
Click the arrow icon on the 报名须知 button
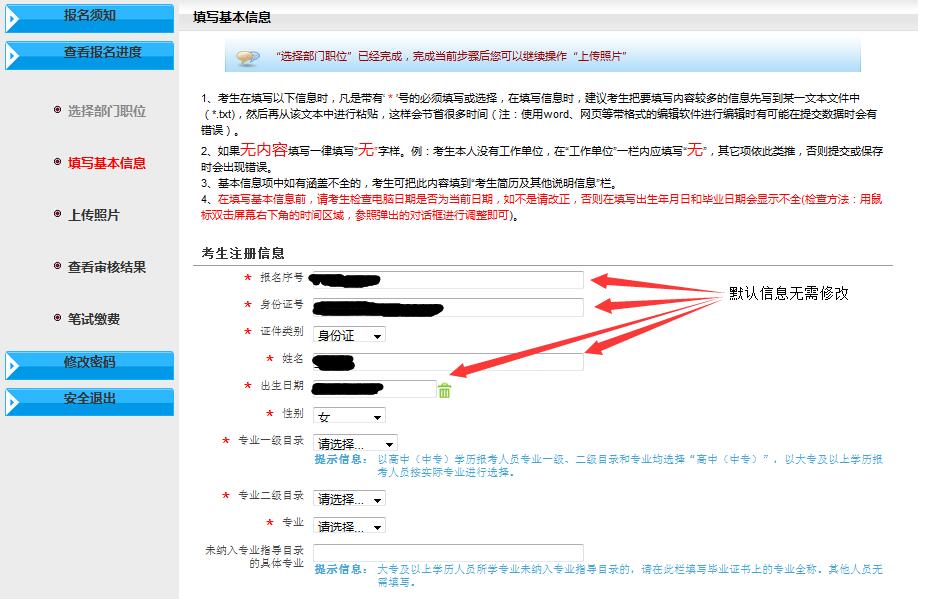[14, 20]
